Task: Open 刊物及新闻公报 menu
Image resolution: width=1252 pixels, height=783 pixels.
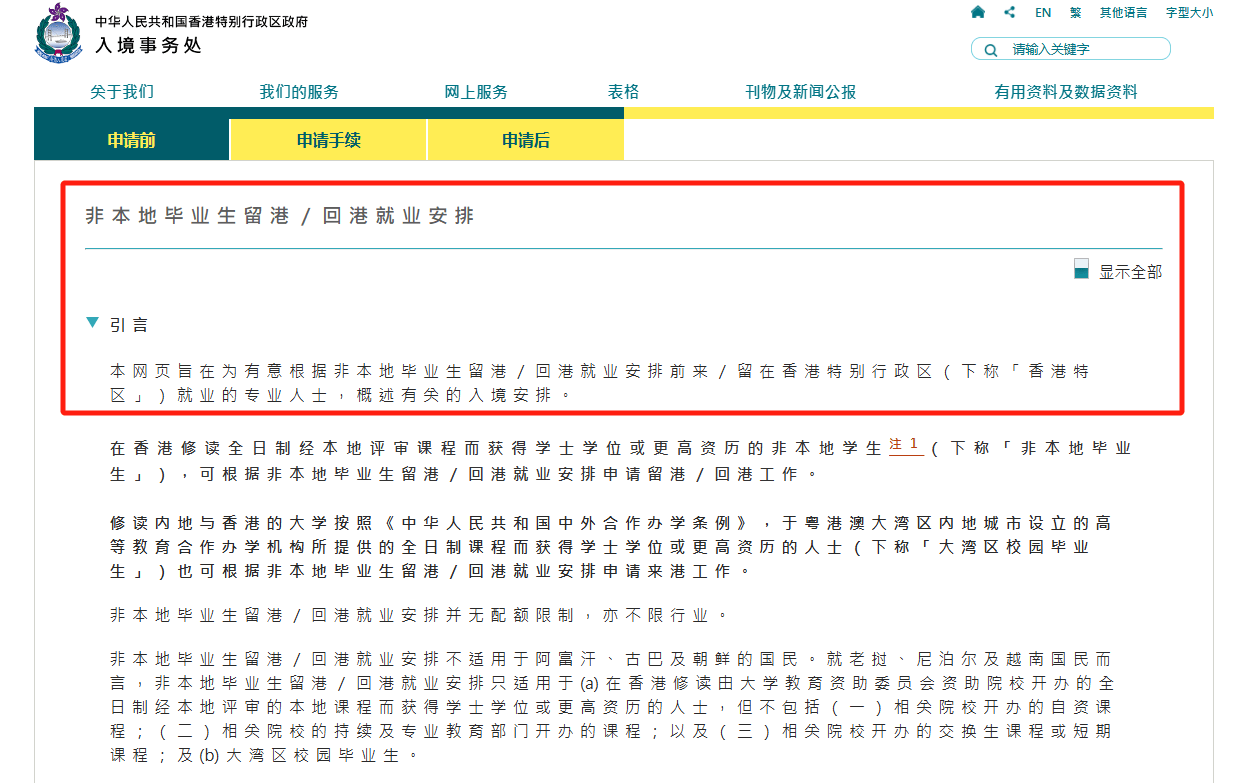Action: point(800,92)
